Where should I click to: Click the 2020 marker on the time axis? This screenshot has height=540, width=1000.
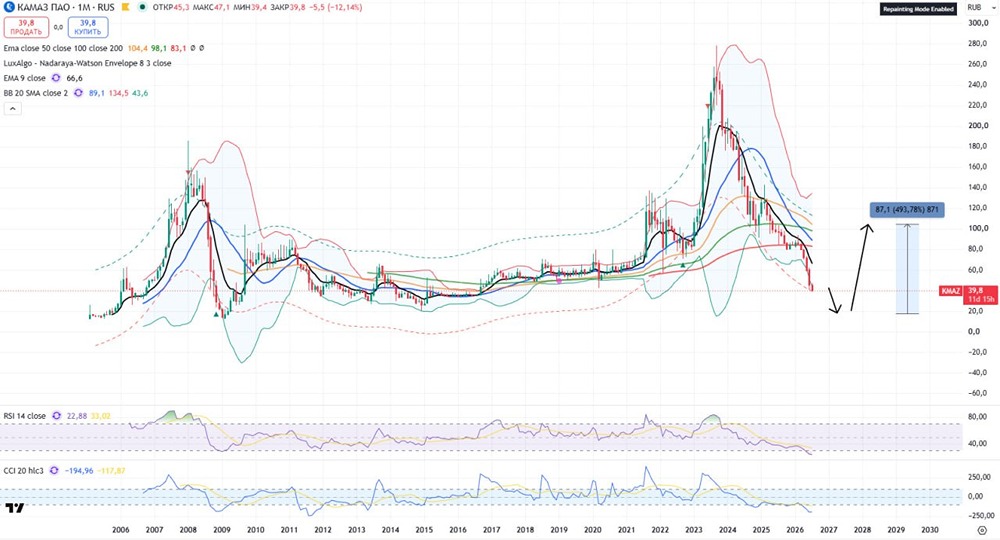[x=592, y=530]
